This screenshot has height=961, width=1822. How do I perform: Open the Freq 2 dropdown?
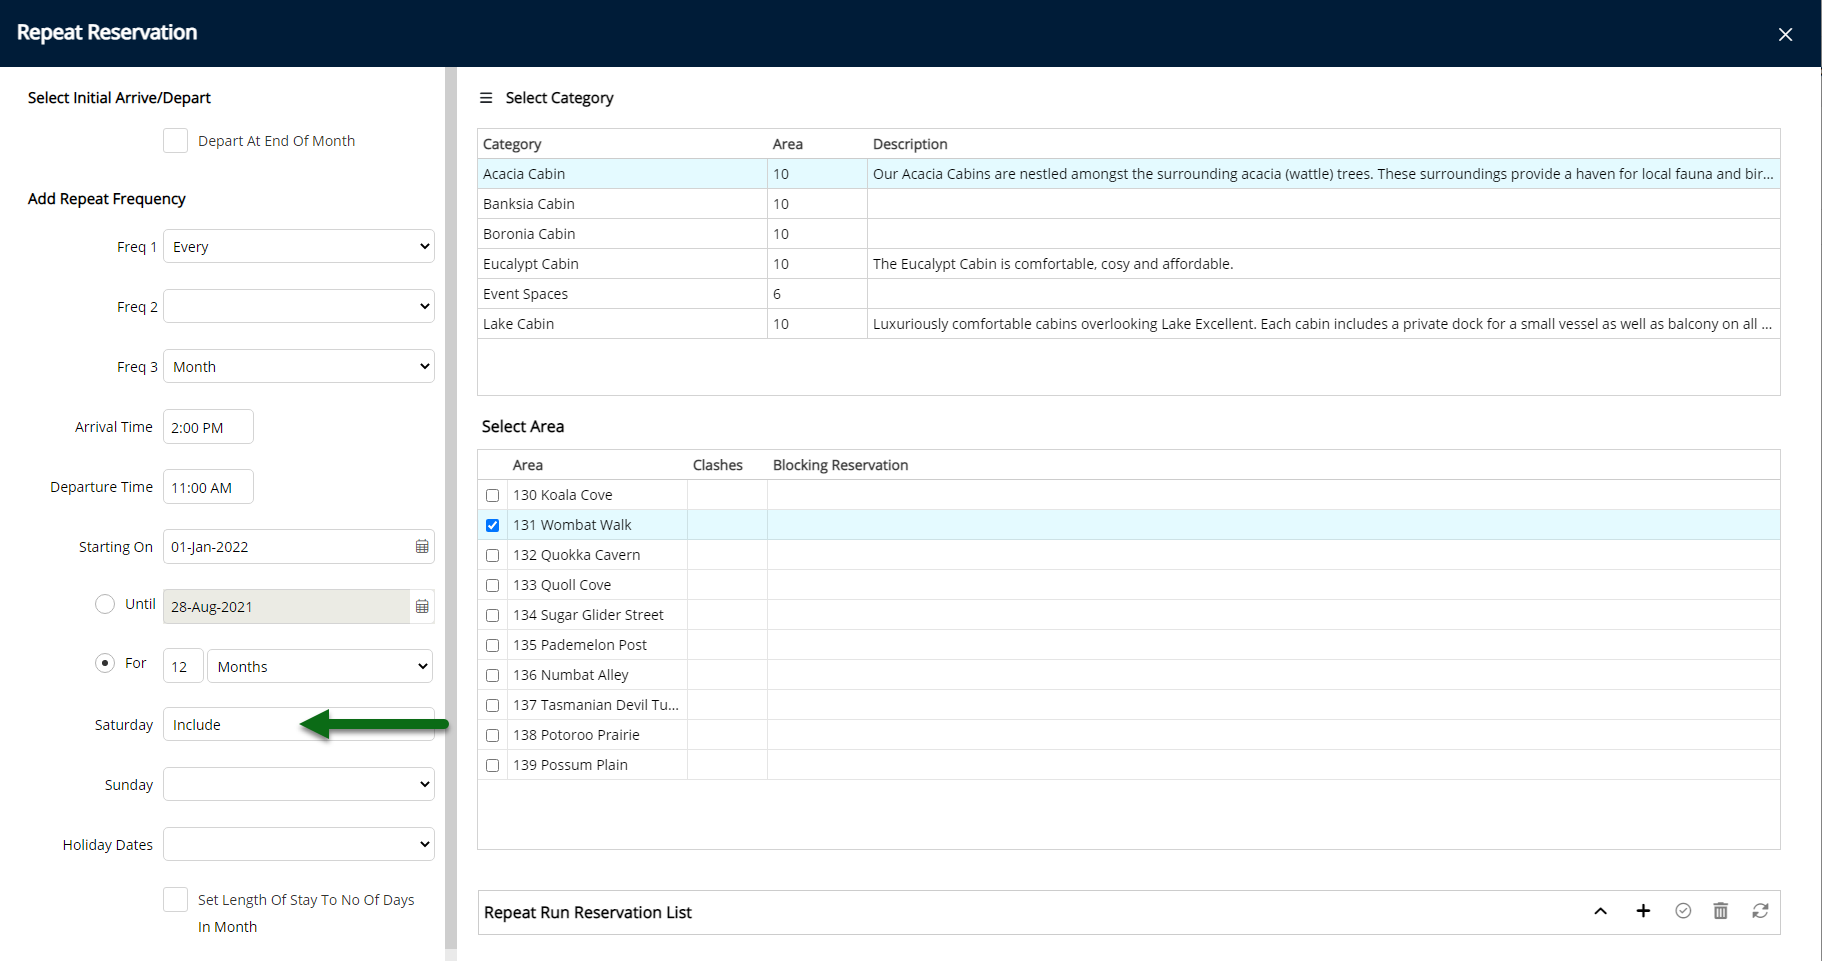[299, 307]
